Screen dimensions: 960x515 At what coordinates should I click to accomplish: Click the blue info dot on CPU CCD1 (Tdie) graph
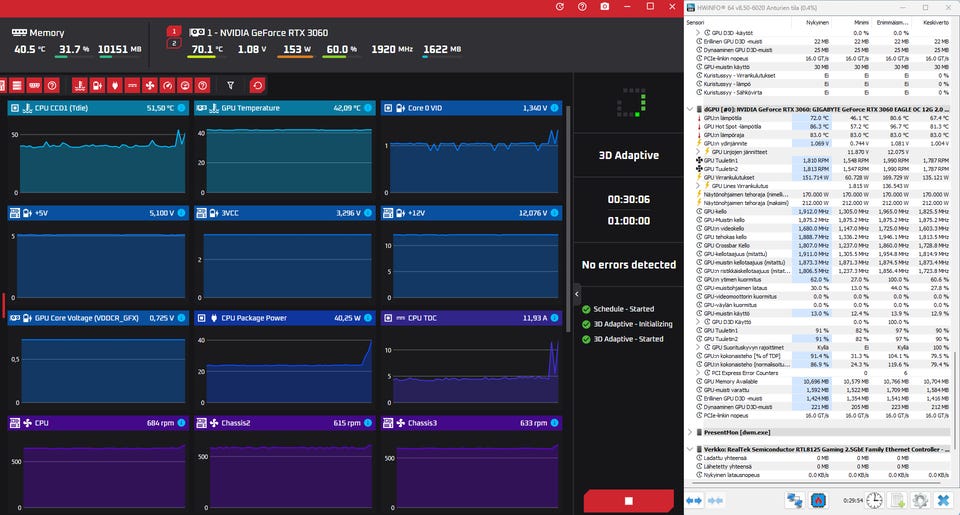click(181, 108)
